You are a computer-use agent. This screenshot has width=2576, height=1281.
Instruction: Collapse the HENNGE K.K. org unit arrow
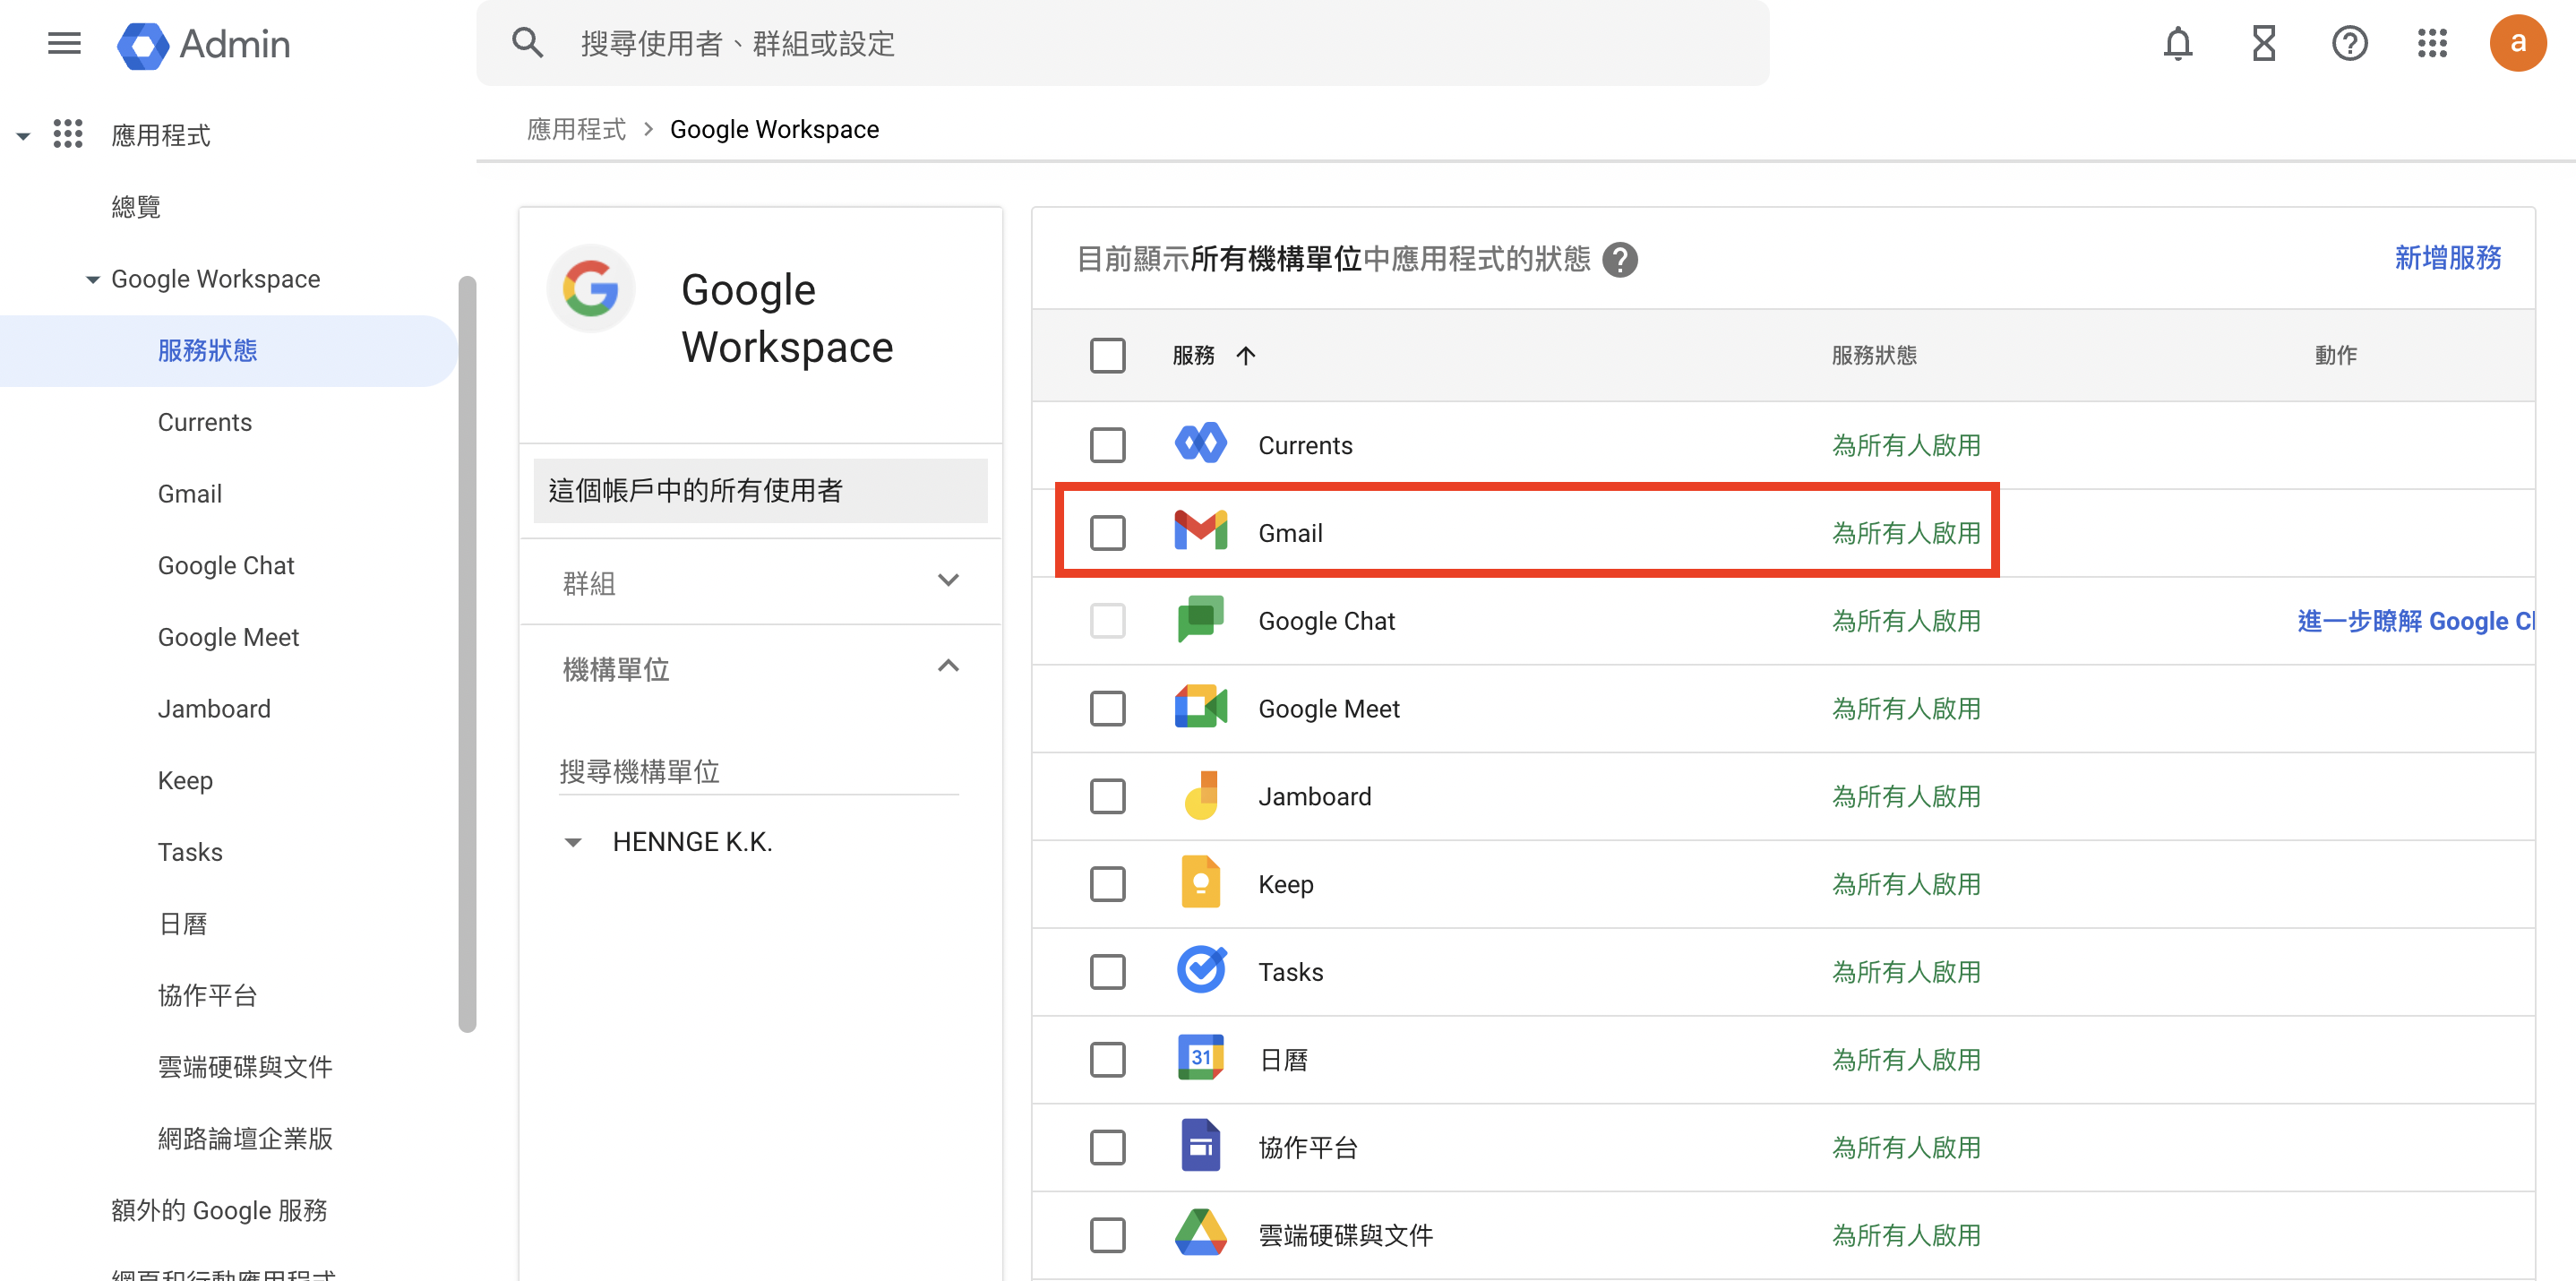click(573, 843)
